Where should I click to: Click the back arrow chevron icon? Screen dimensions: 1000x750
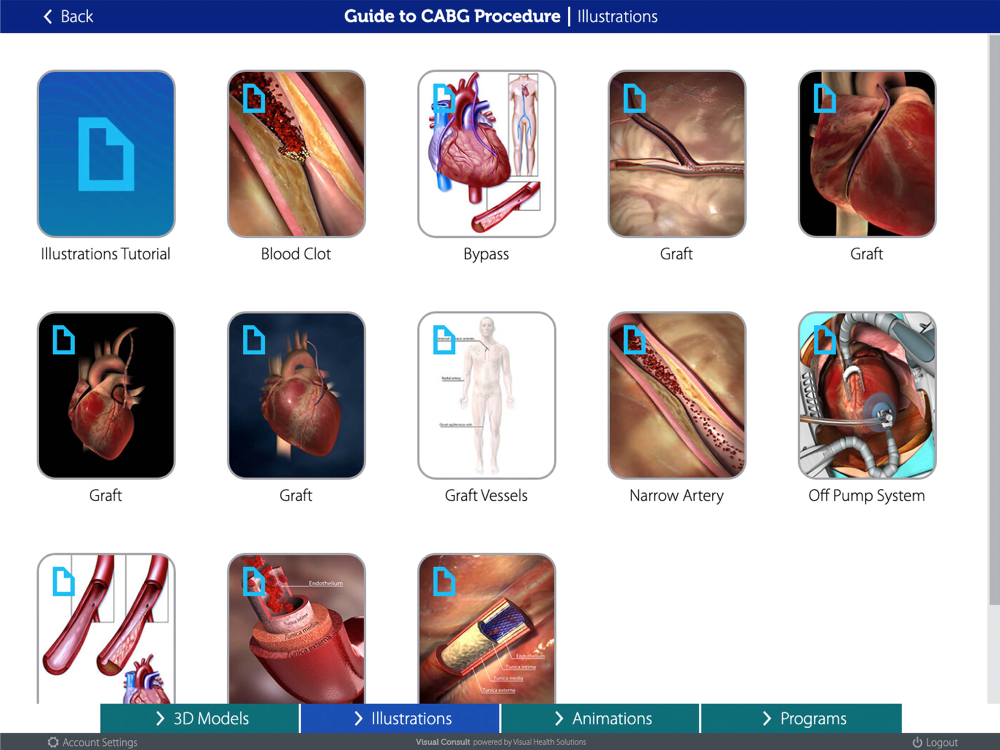pyautogui.click(x=48, y=17)
